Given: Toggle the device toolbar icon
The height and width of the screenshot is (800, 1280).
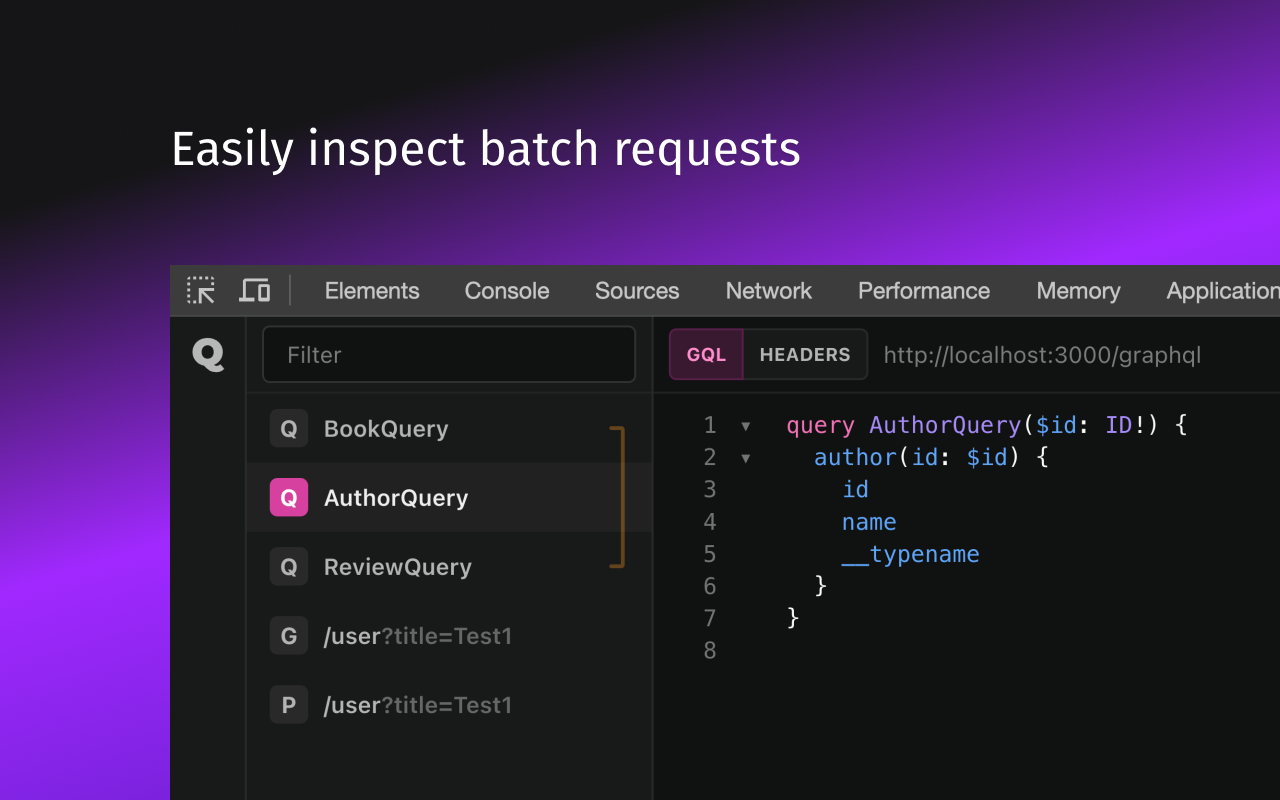Looking at the screenshot, I should coord(255,291).
